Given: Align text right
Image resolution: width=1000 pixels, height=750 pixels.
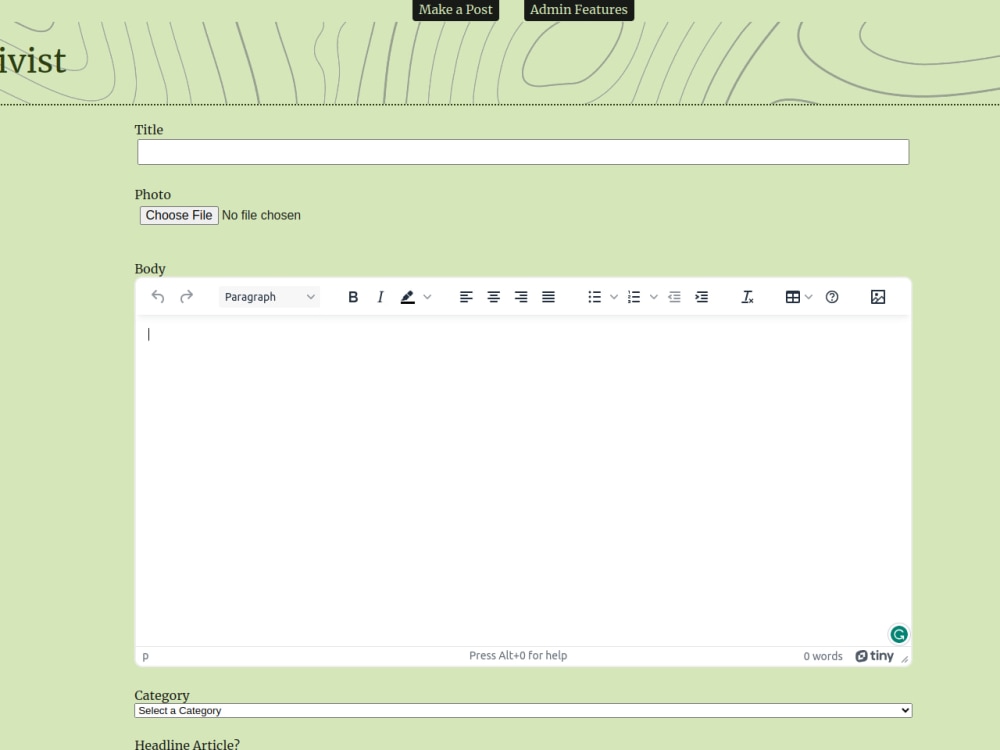Looking at the screenshot, I should point(521,297).
